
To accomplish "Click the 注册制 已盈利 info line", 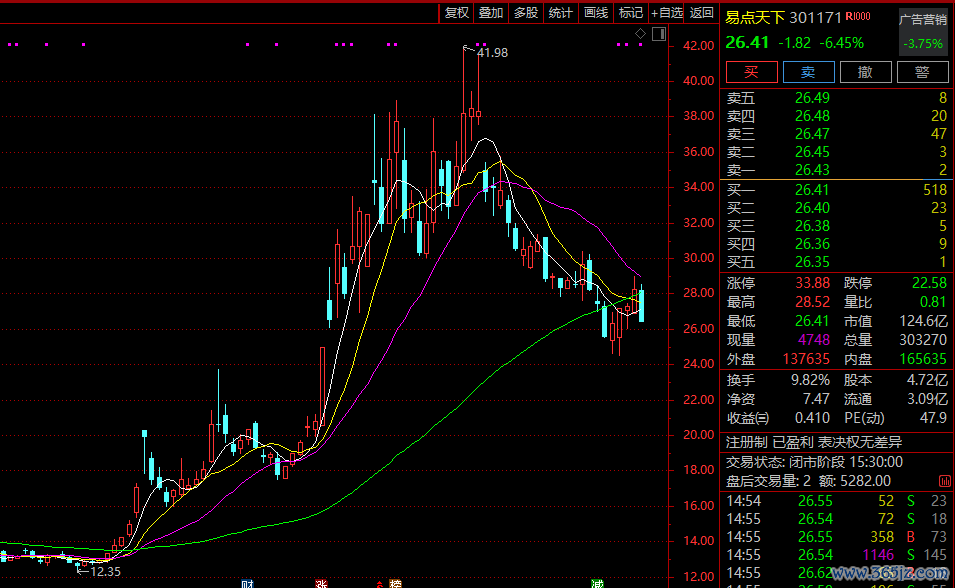I will [814, 442].
